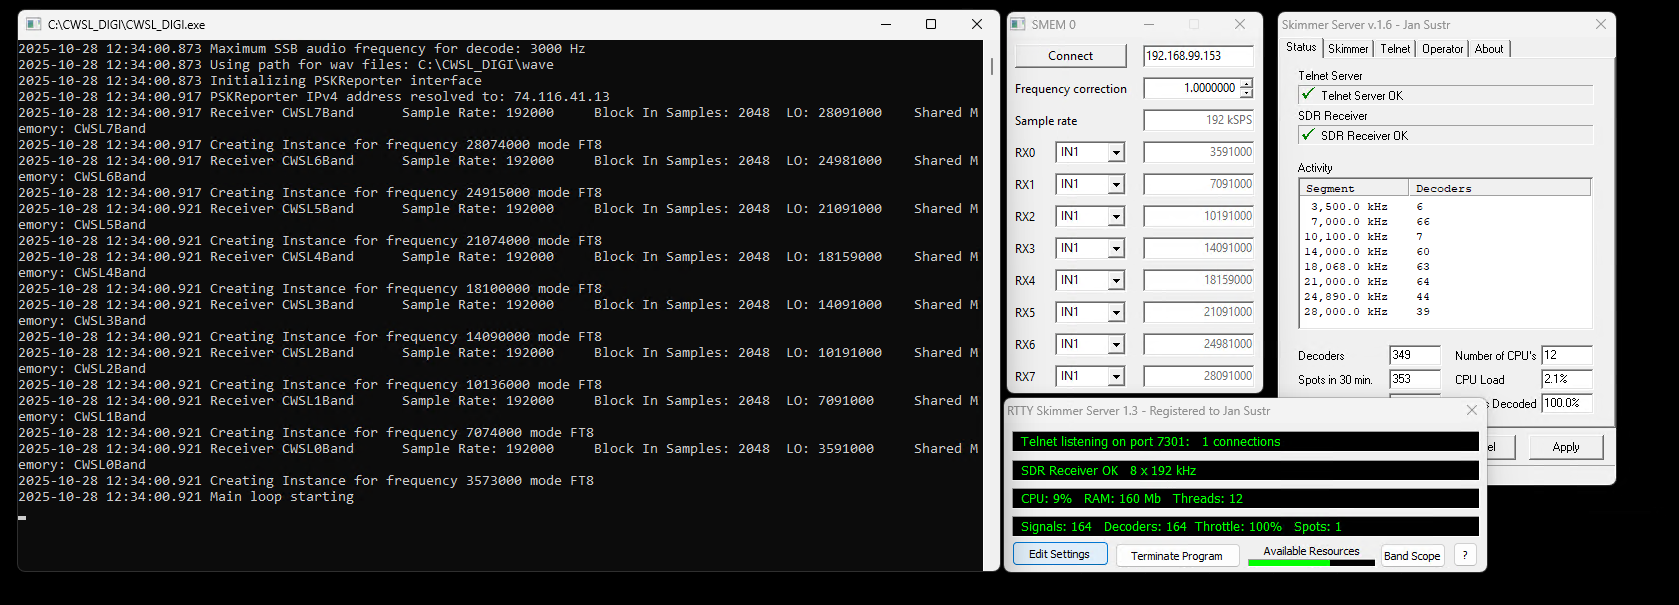Click the CWSL_DIGI console window icon
The image size is (1679, 605).
tap(33, 24)
